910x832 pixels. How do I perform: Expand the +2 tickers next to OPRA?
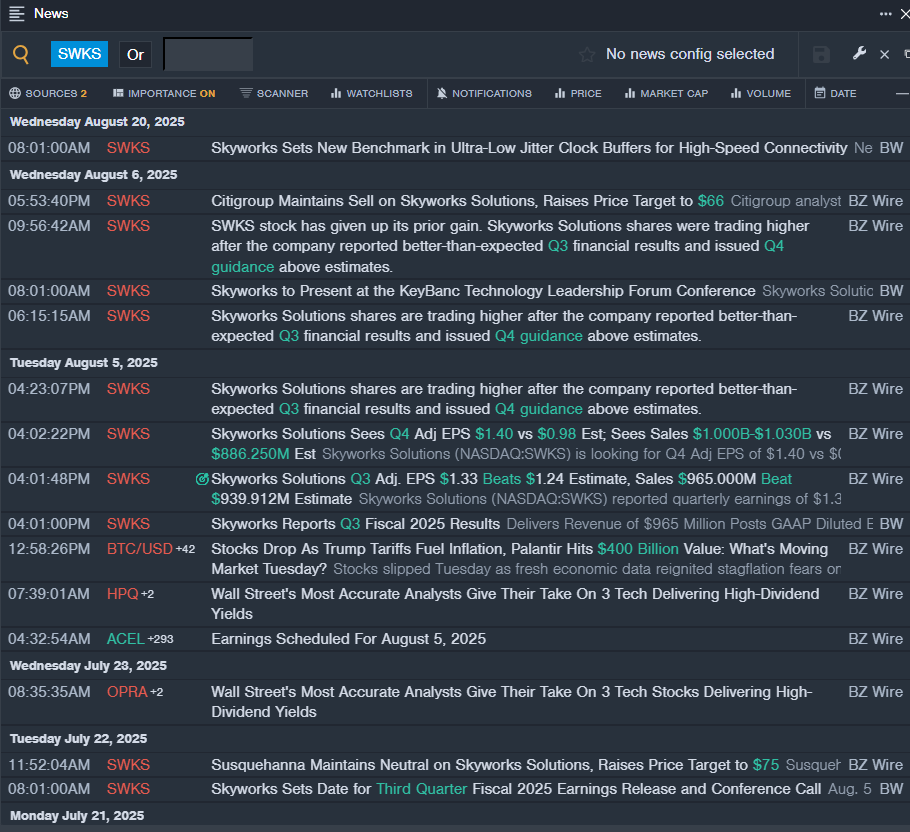157,692
